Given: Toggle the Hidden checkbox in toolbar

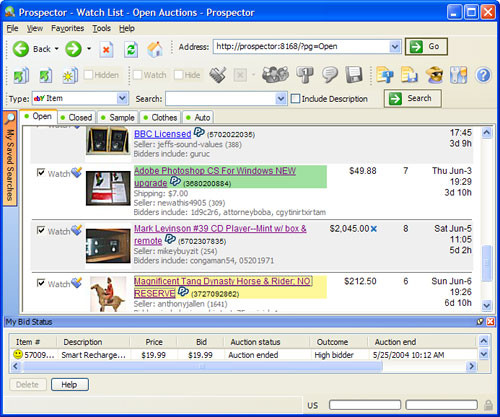Looking at the screenshot, I should (x=88, y=75).
